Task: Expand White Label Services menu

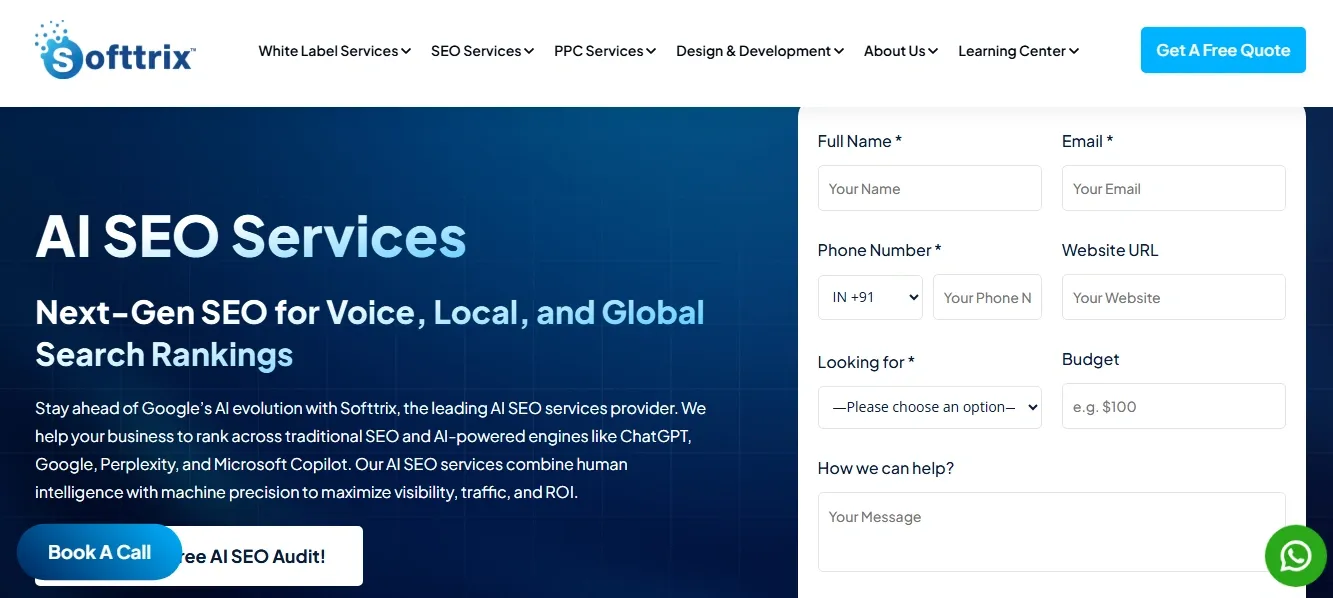Action: (334, 51)
